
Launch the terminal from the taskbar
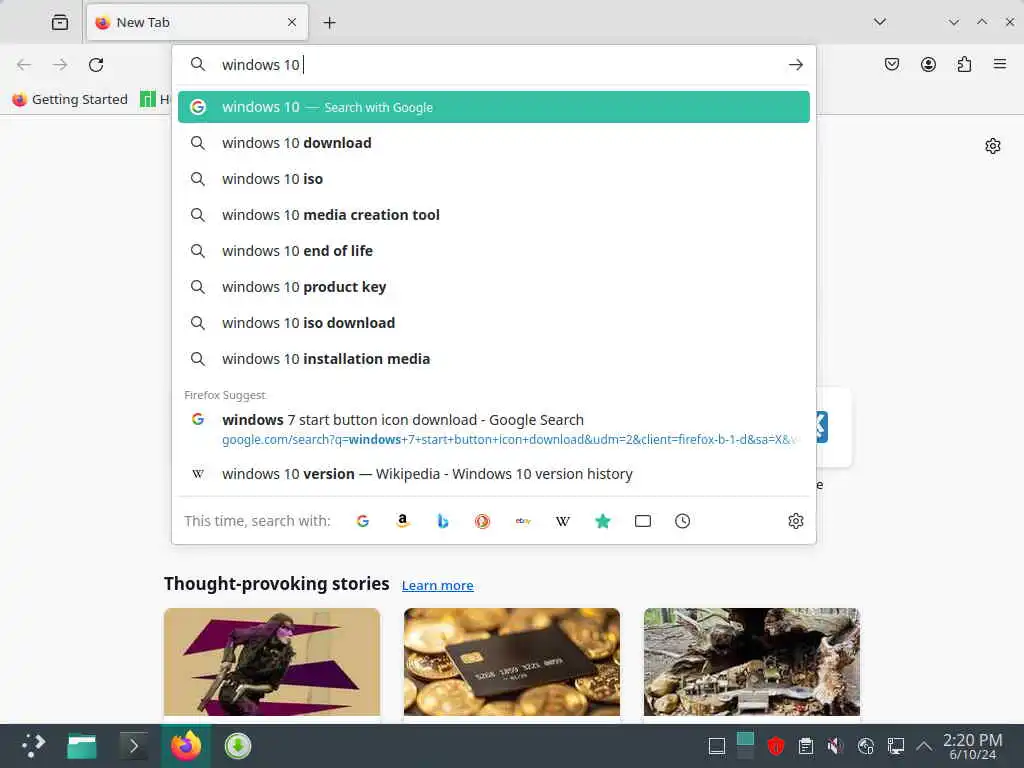pos(134,746)
